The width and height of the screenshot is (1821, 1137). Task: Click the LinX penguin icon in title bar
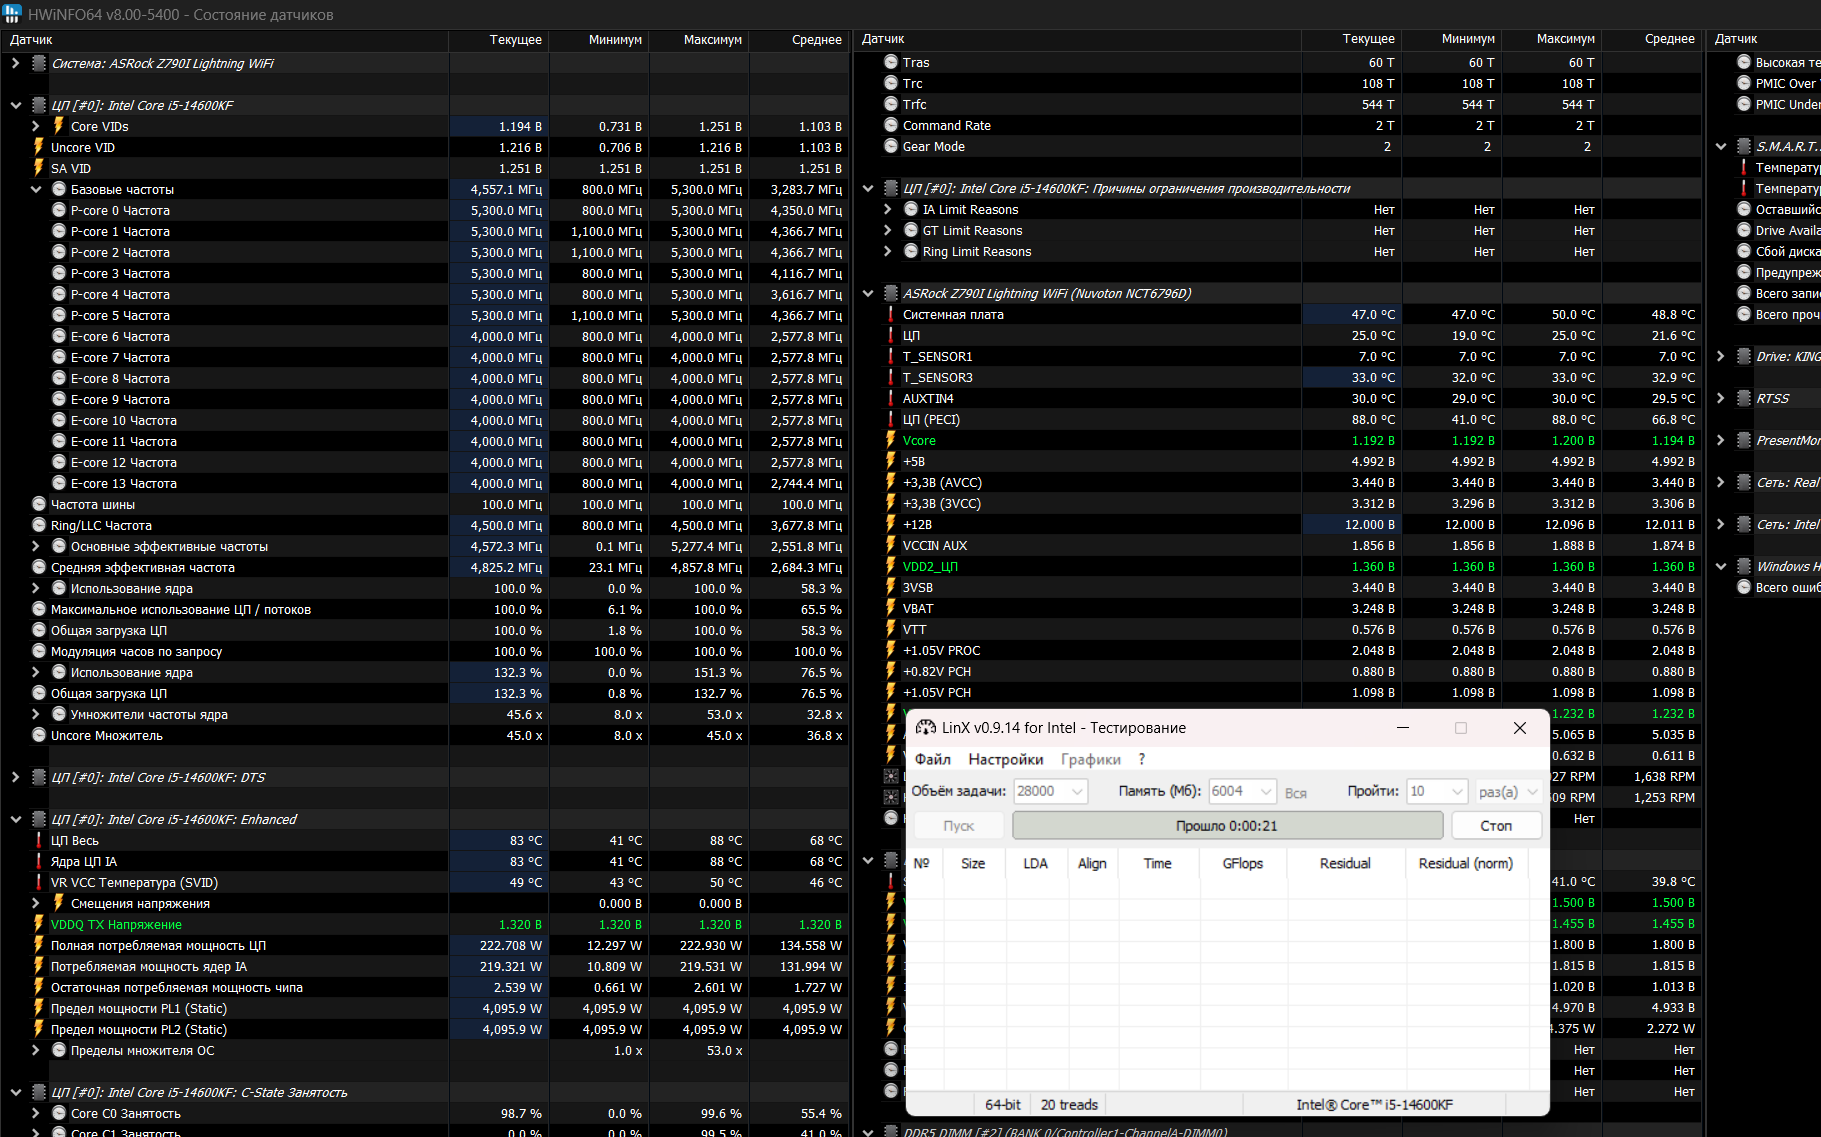pyautogui.click(x=925, y=728)
